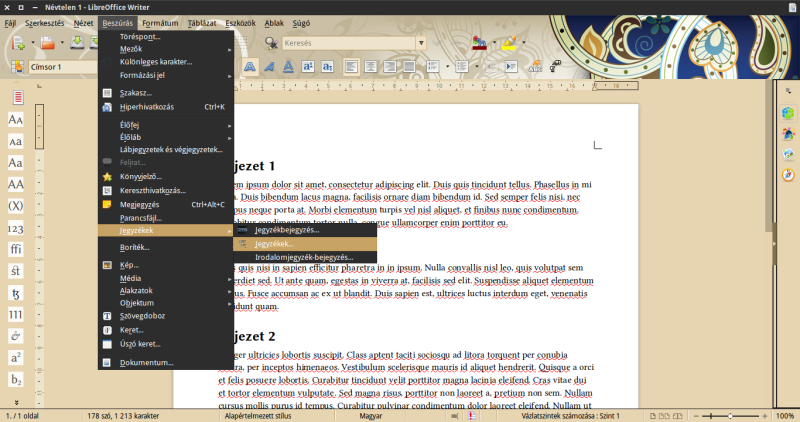800x422 pixels.
Task: Adjust the zoom slider handle
Action: (730, 416)
